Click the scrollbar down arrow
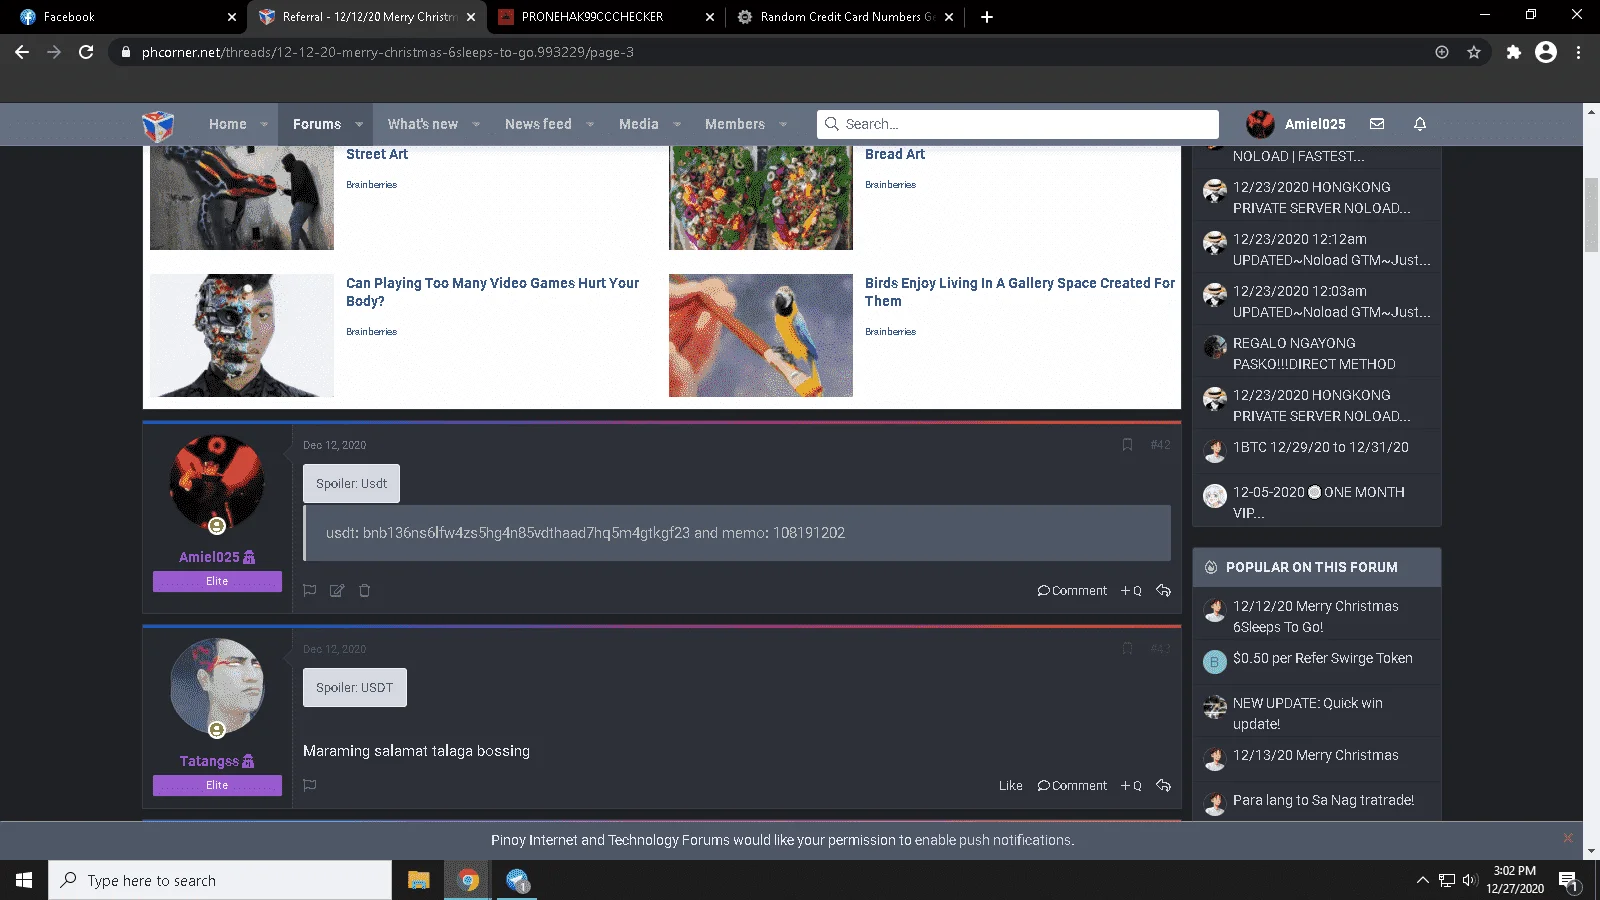This screenshot has width=1600, height=900. (1591, 851)
